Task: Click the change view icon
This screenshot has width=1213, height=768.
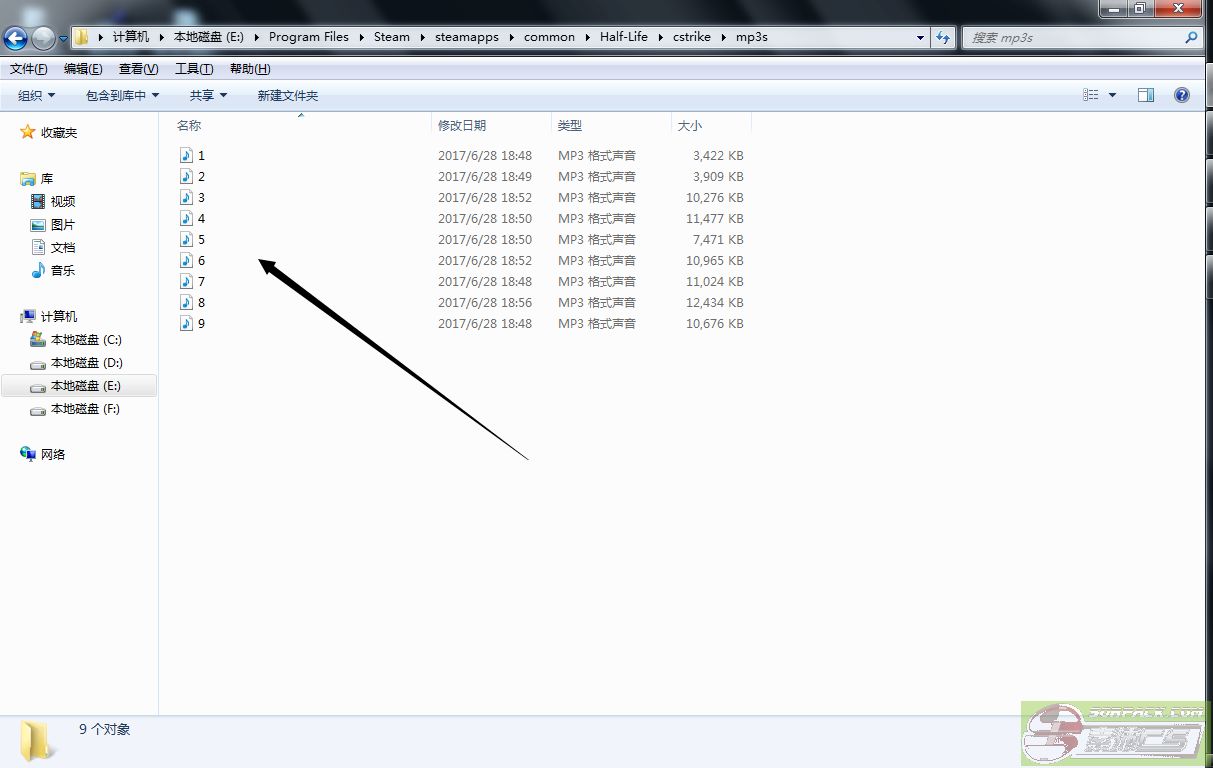Action: [x=1091, y=95]
